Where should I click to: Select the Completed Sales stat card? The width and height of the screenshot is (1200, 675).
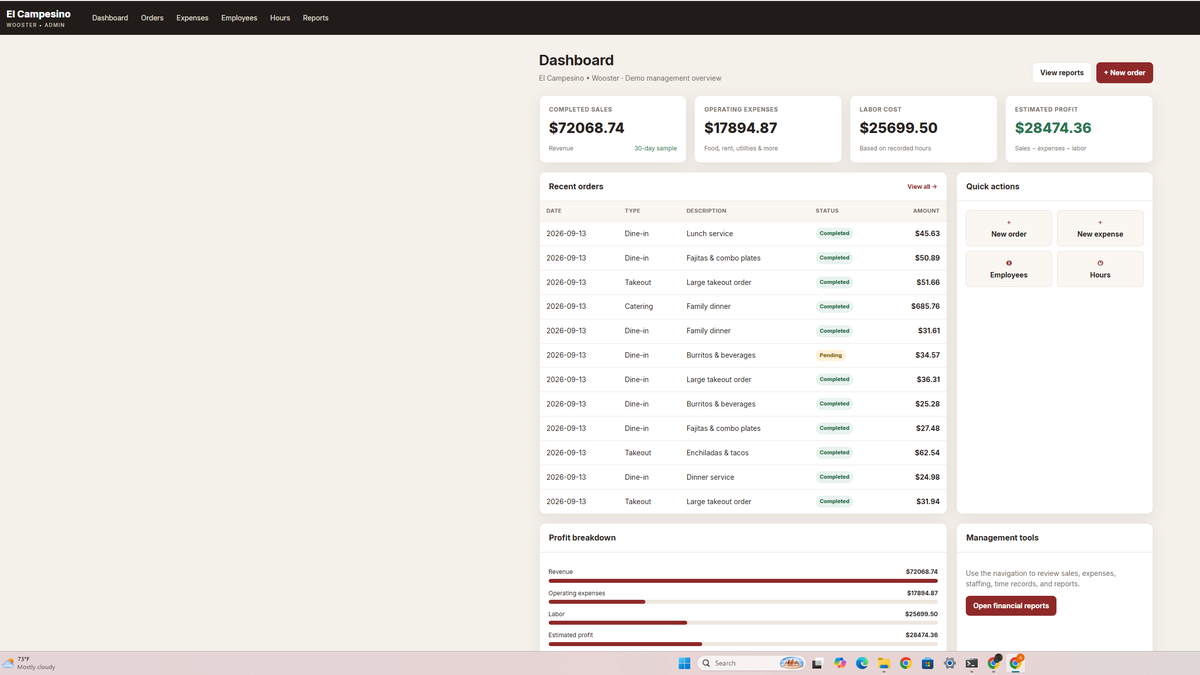point(613,129)
